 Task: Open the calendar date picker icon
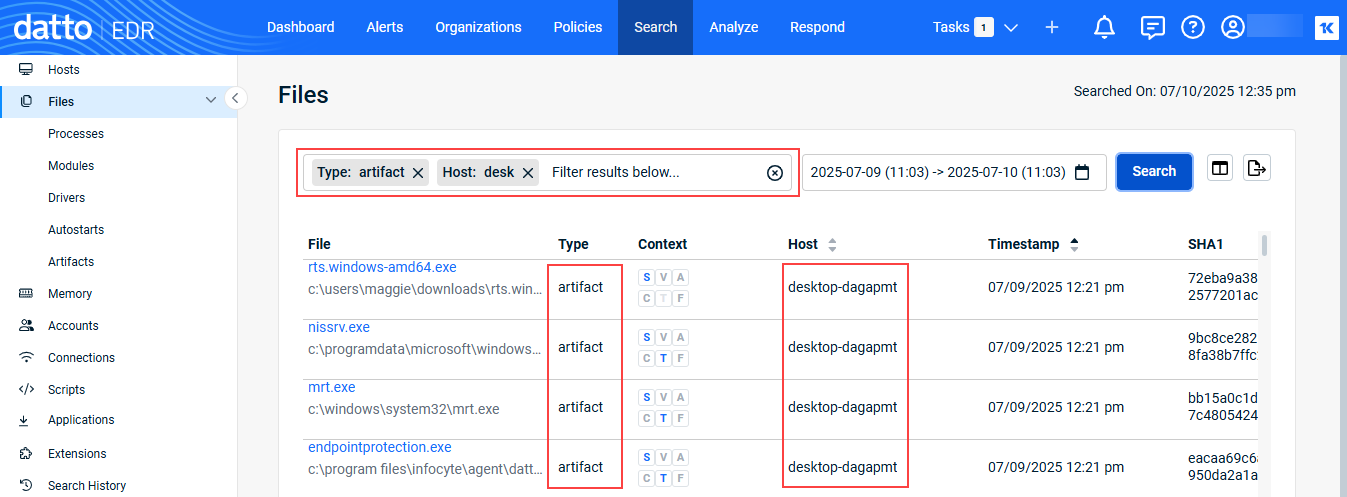coord(1082,172)
